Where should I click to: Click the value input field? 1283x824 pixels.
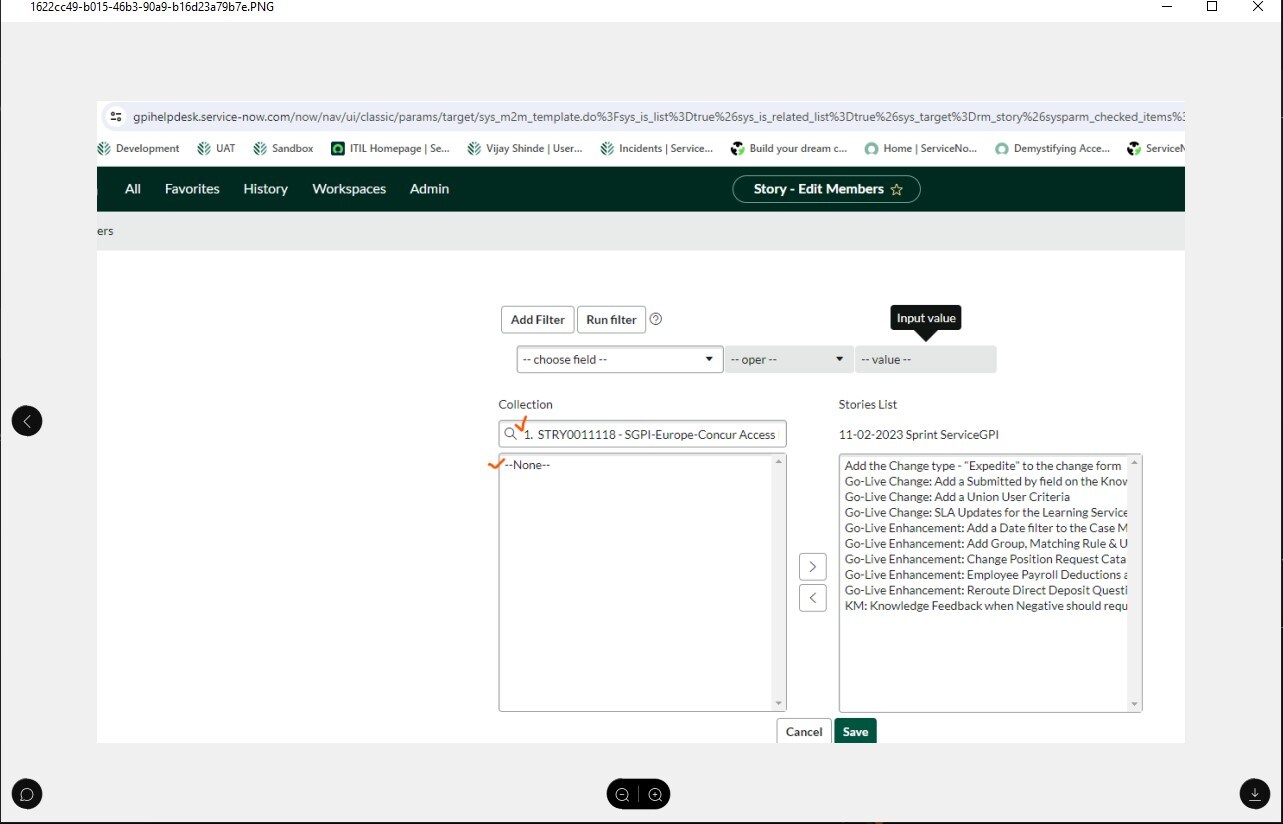click(925, 359)
